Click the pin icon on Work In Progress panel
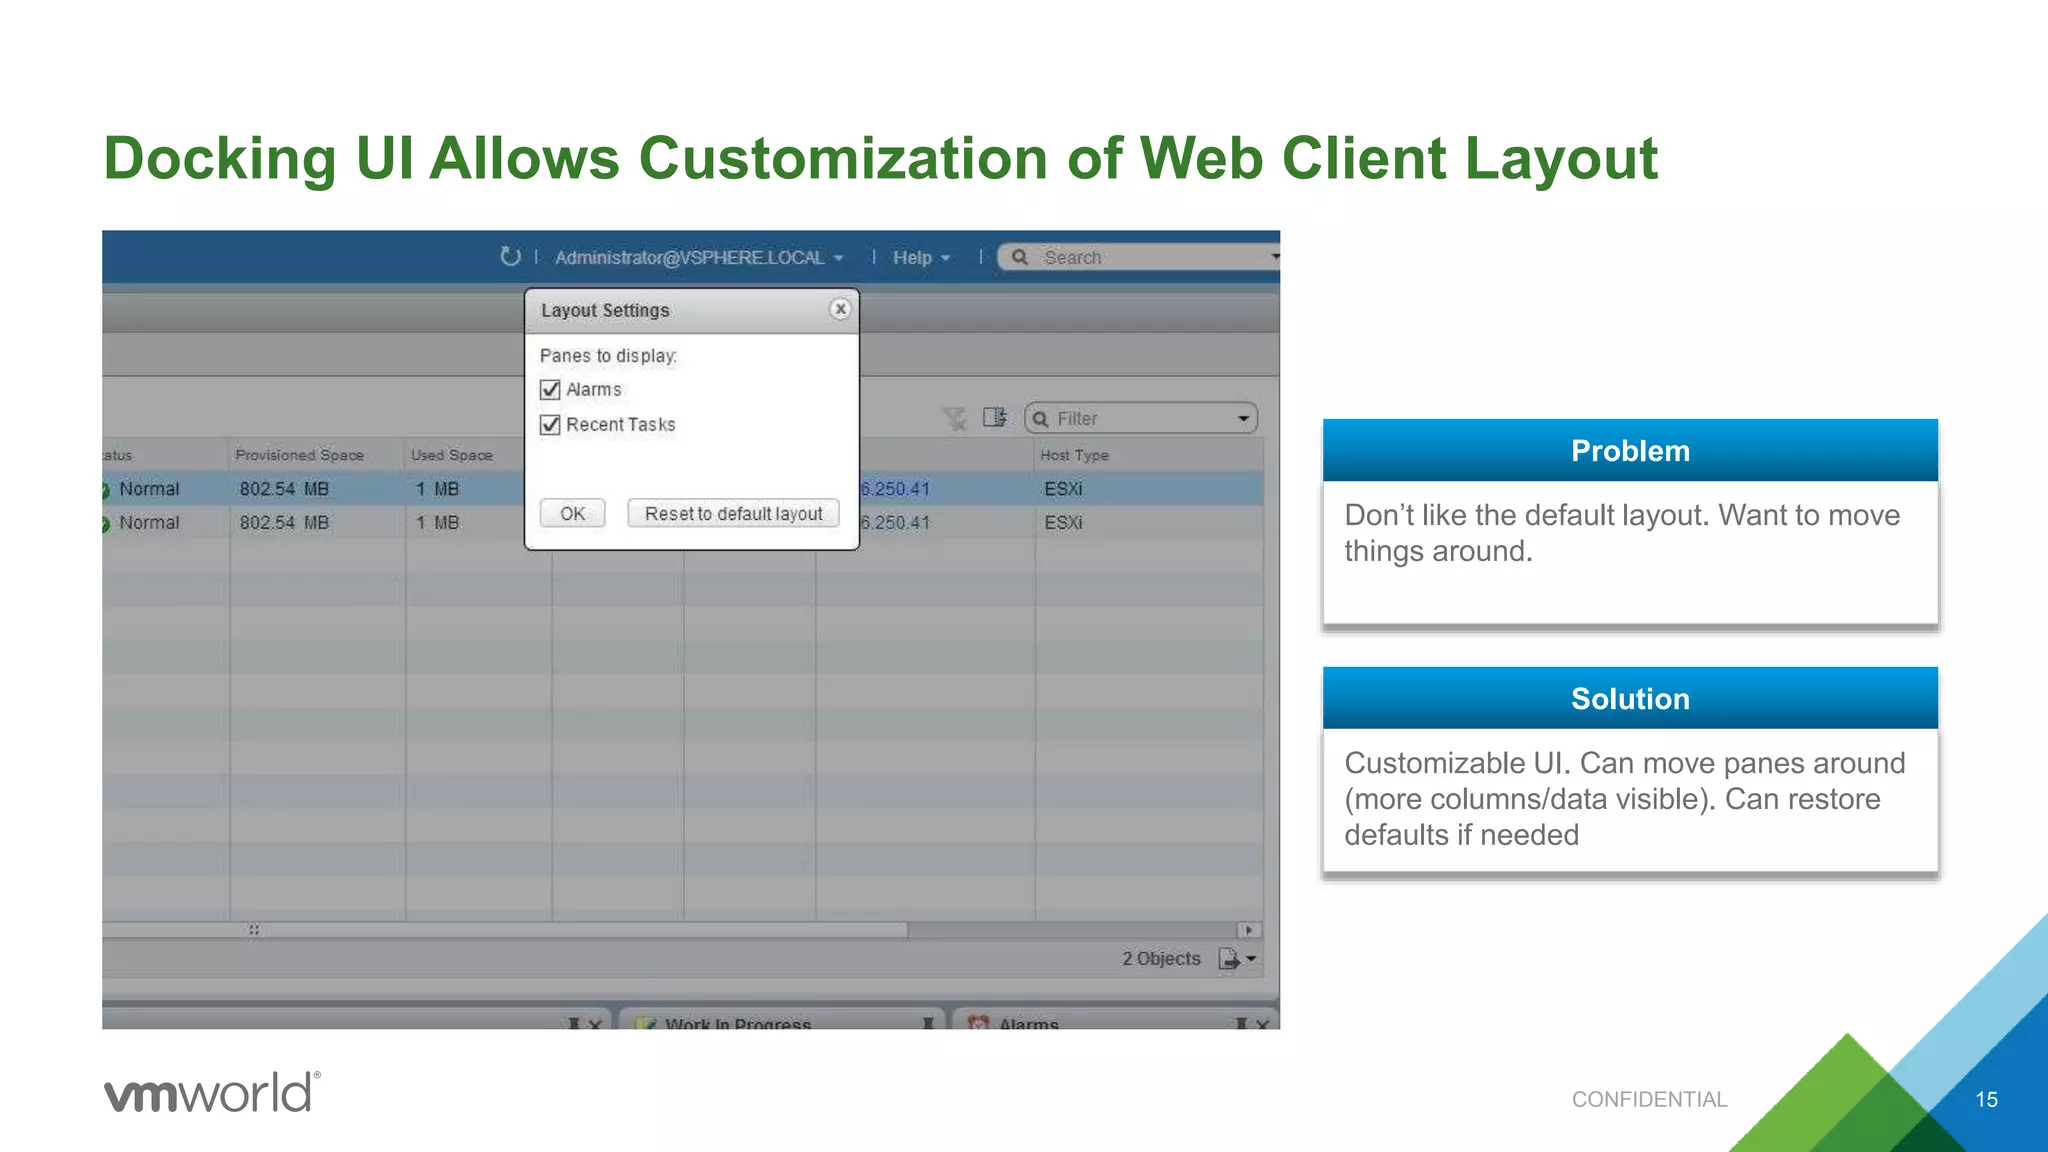The height and width of the screenshot is (1152, 2048). [x=928, y=1023]
